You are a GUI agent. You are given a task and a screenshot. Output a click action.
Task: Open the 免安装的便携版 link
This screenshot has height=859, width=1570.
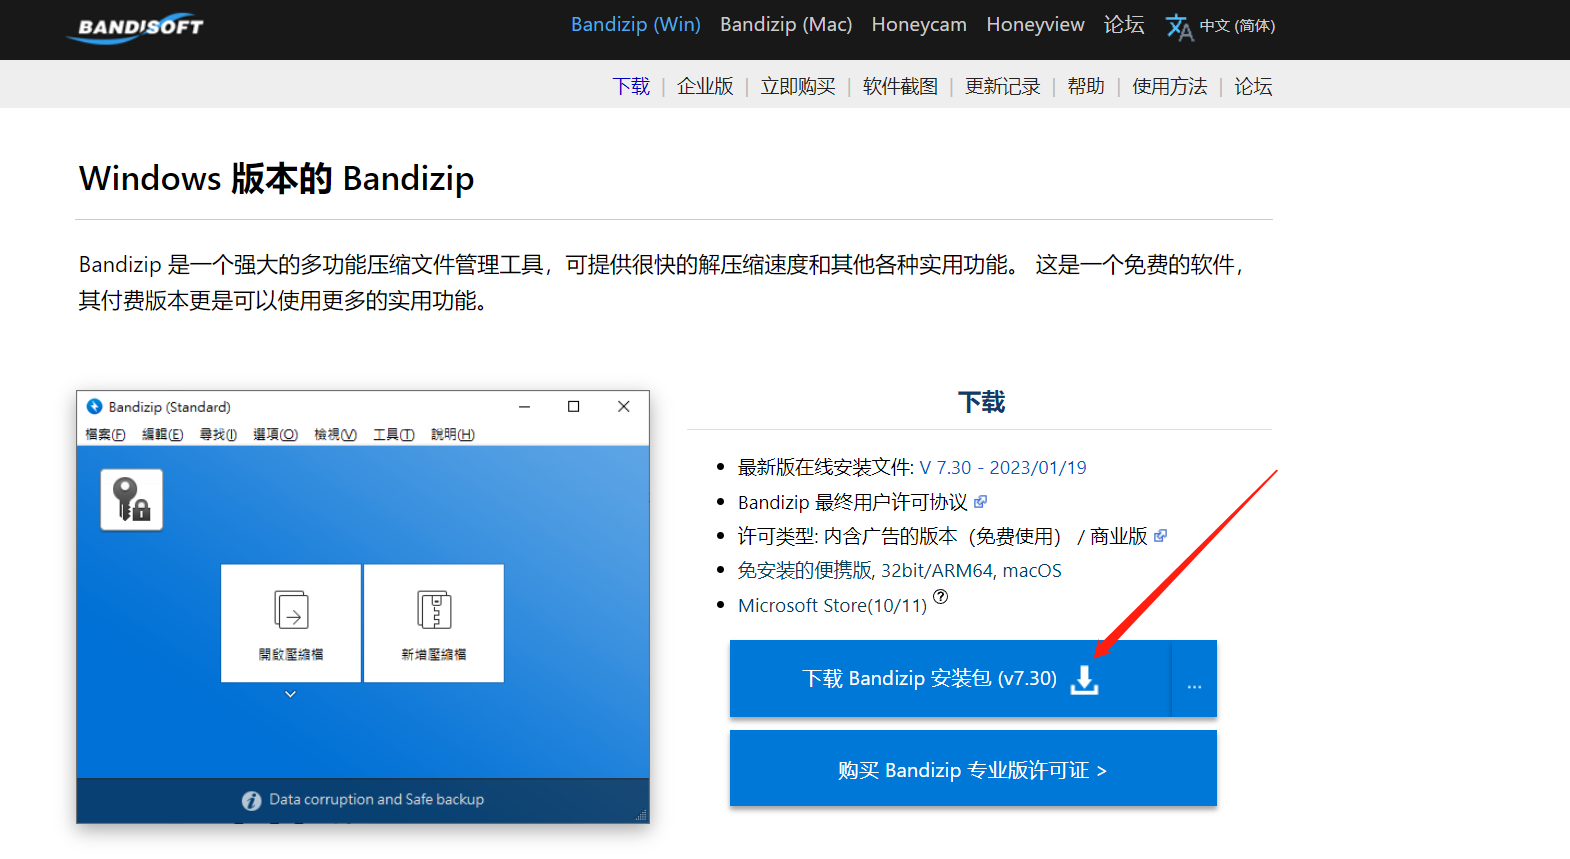click(x=805, y=570)
